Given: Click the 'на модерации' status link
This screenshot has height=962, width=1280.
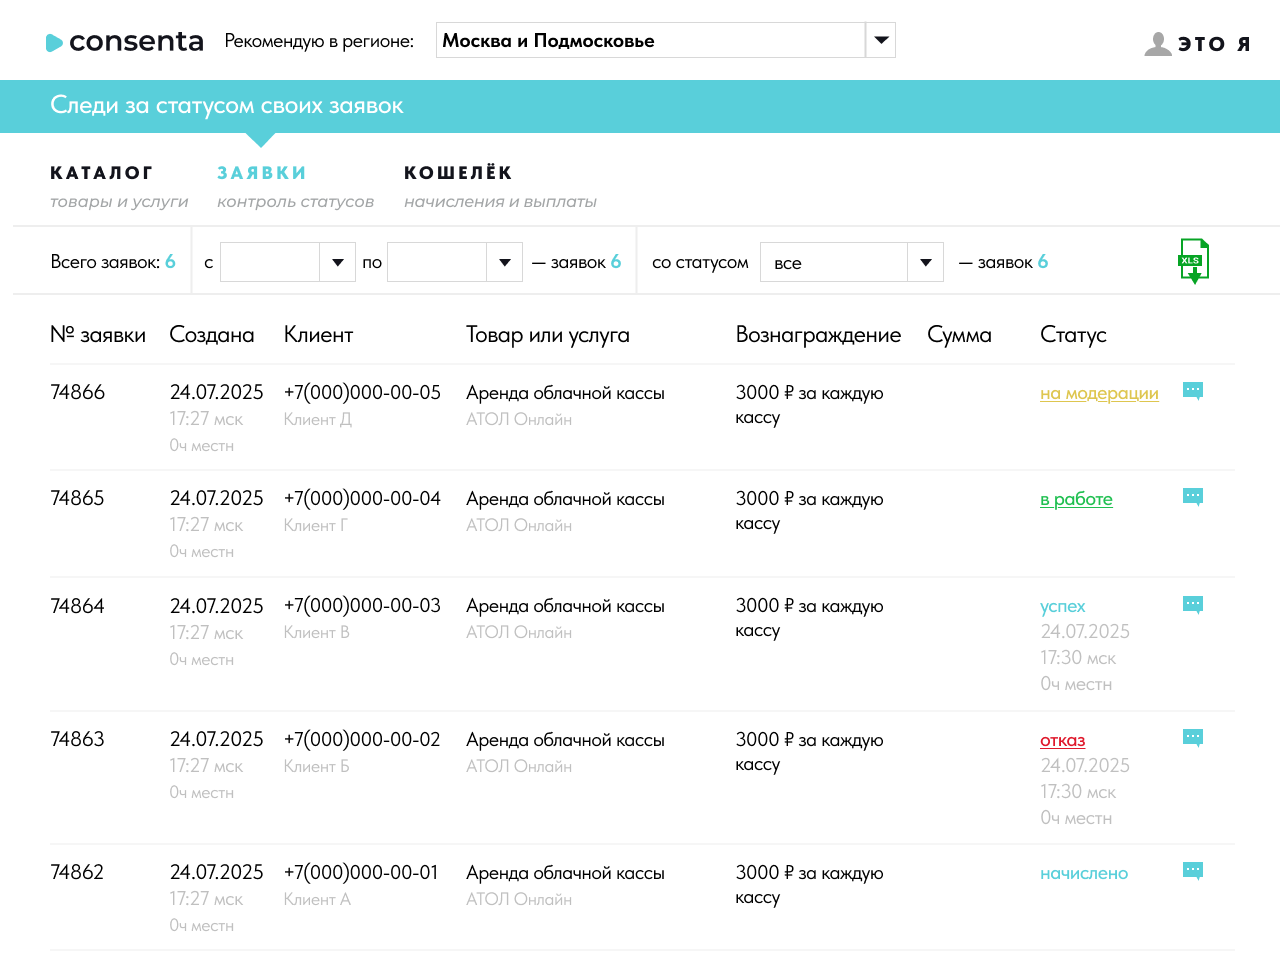Looking at the screenshot, I should coord(1099,393).
